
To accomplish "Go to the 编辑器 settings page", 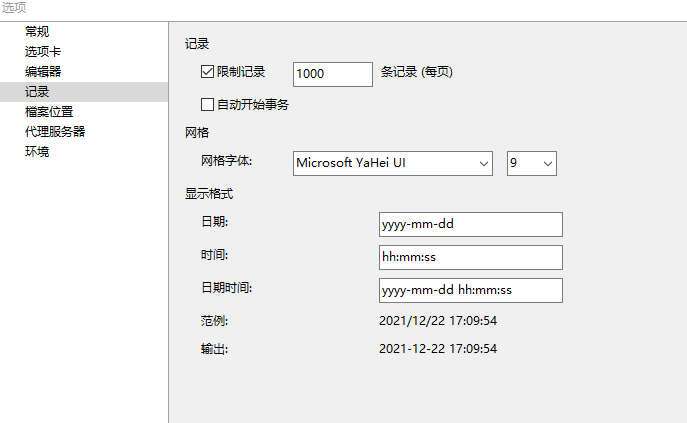I will click(43, 72).
